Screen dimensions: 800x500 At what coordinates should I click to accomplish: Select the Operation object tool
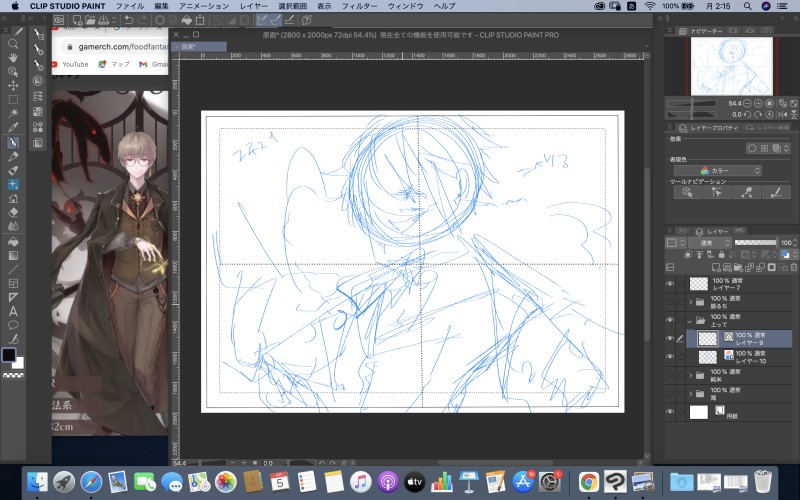click(x=13, y=71)
